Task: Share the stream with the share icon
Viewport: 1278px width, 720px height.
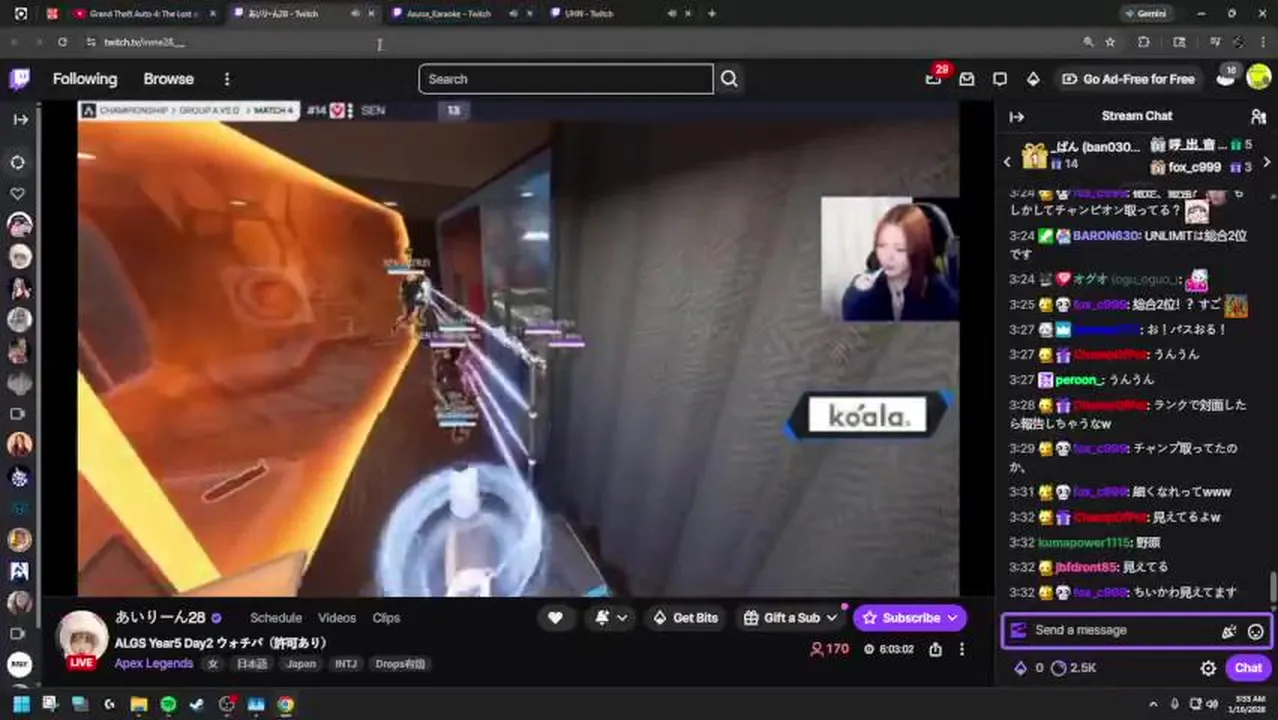Action: 935,649
